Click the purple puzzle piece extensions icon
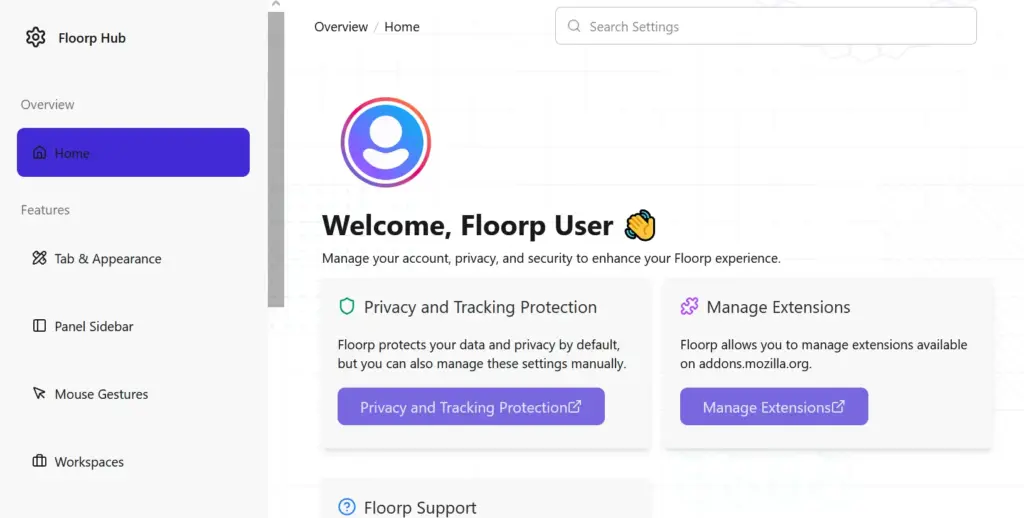 [x=689, y=307]
